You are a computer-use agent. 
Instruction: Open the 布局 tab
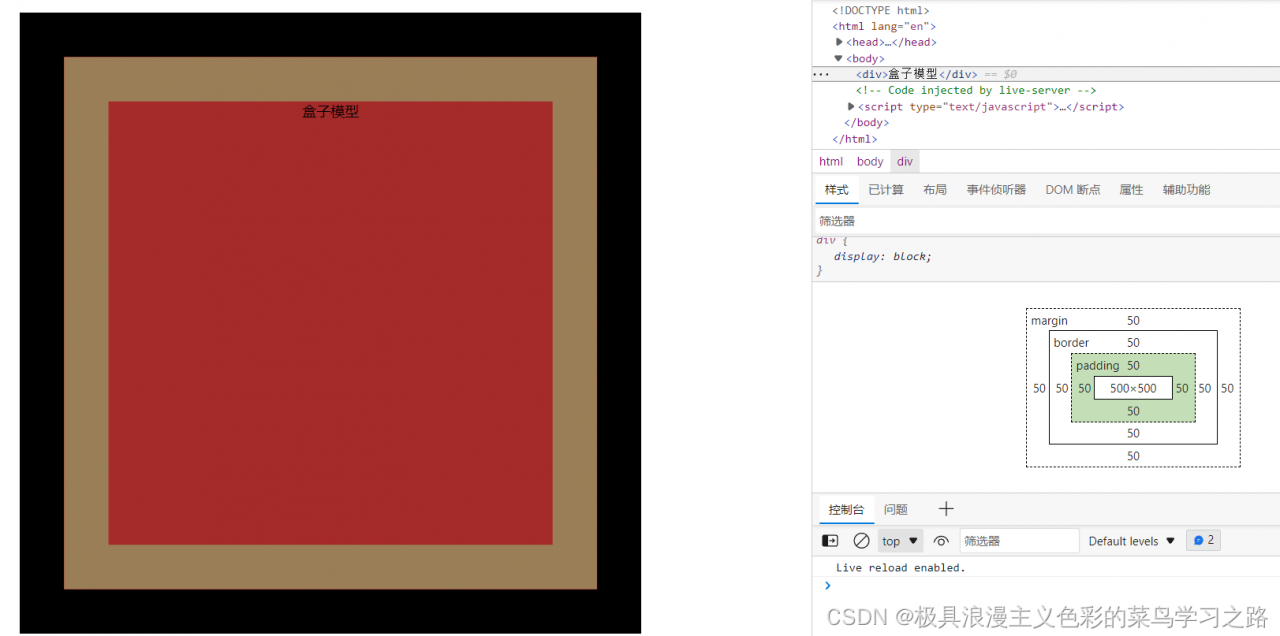[935, 189]
